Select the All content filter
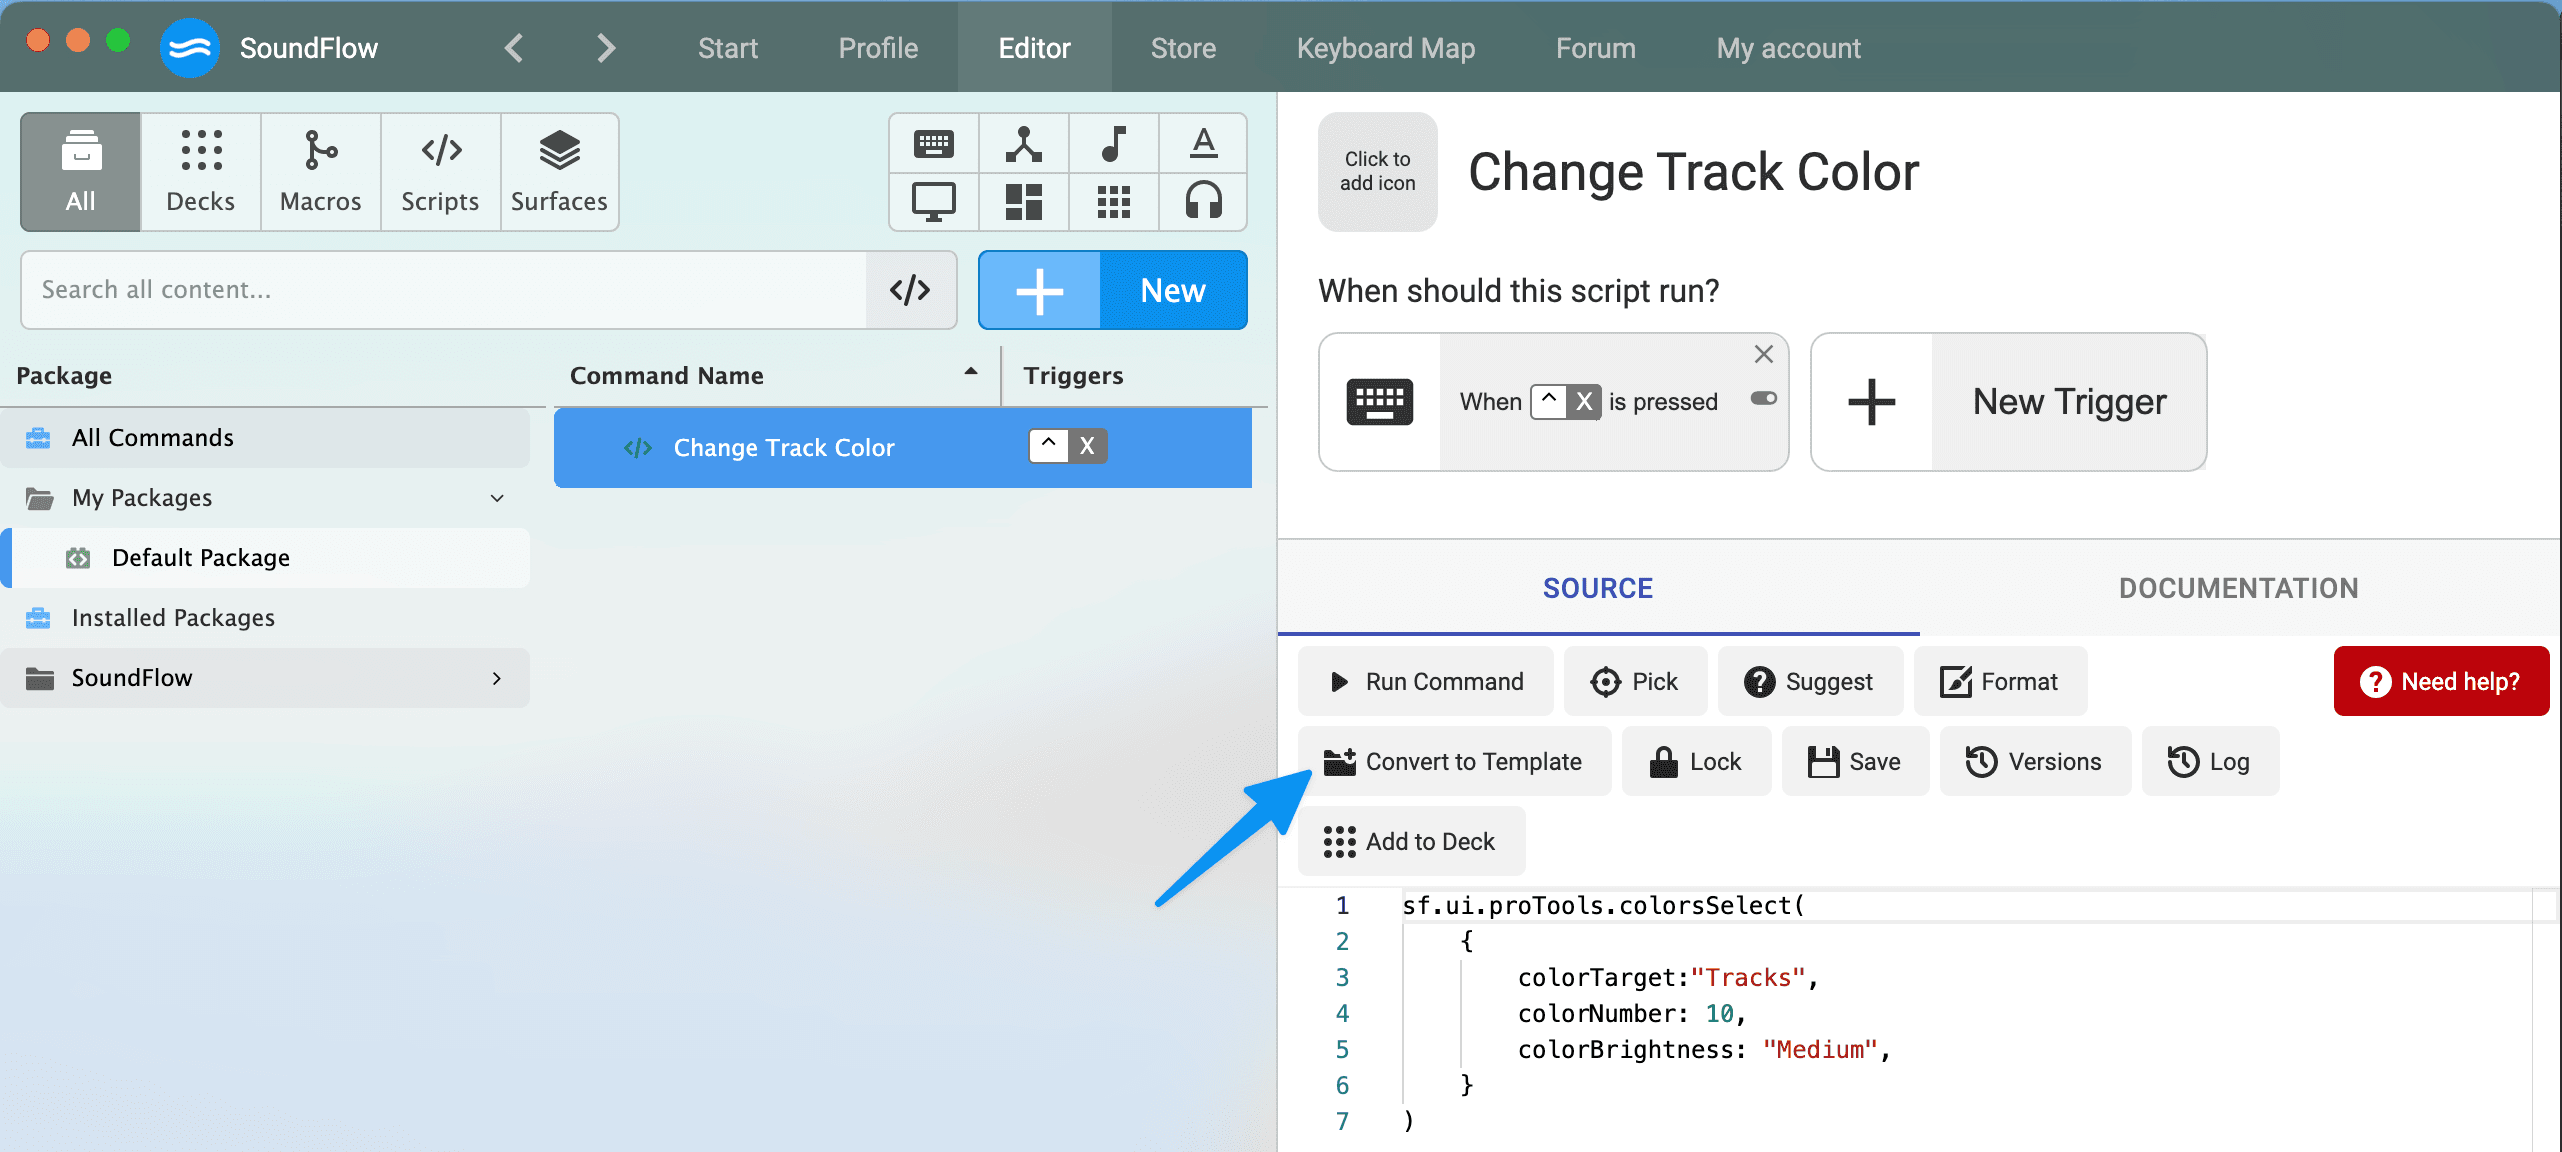 pos(81,172)
